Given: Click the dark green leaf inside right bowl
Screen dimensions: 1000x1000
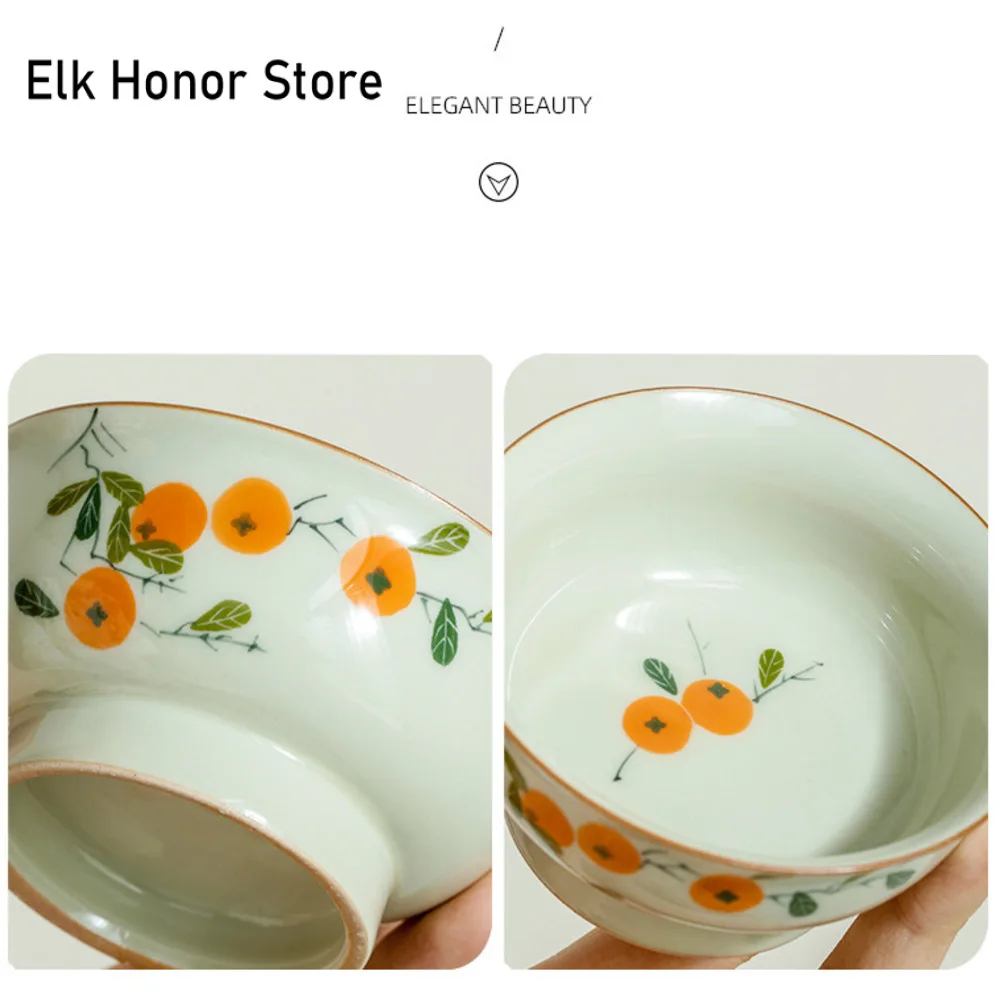Looking at the screenshot, I should pos(660,676).
